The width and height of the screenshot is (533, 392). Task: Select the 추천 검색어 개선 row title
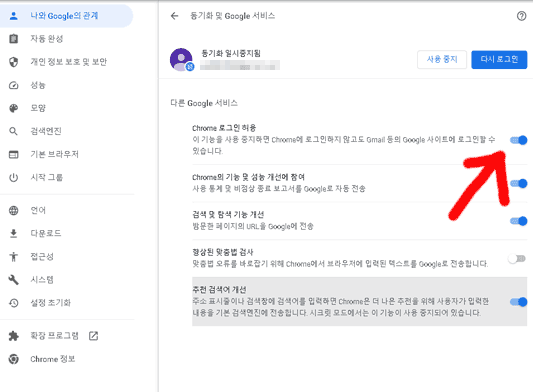(x=219, y=290)
